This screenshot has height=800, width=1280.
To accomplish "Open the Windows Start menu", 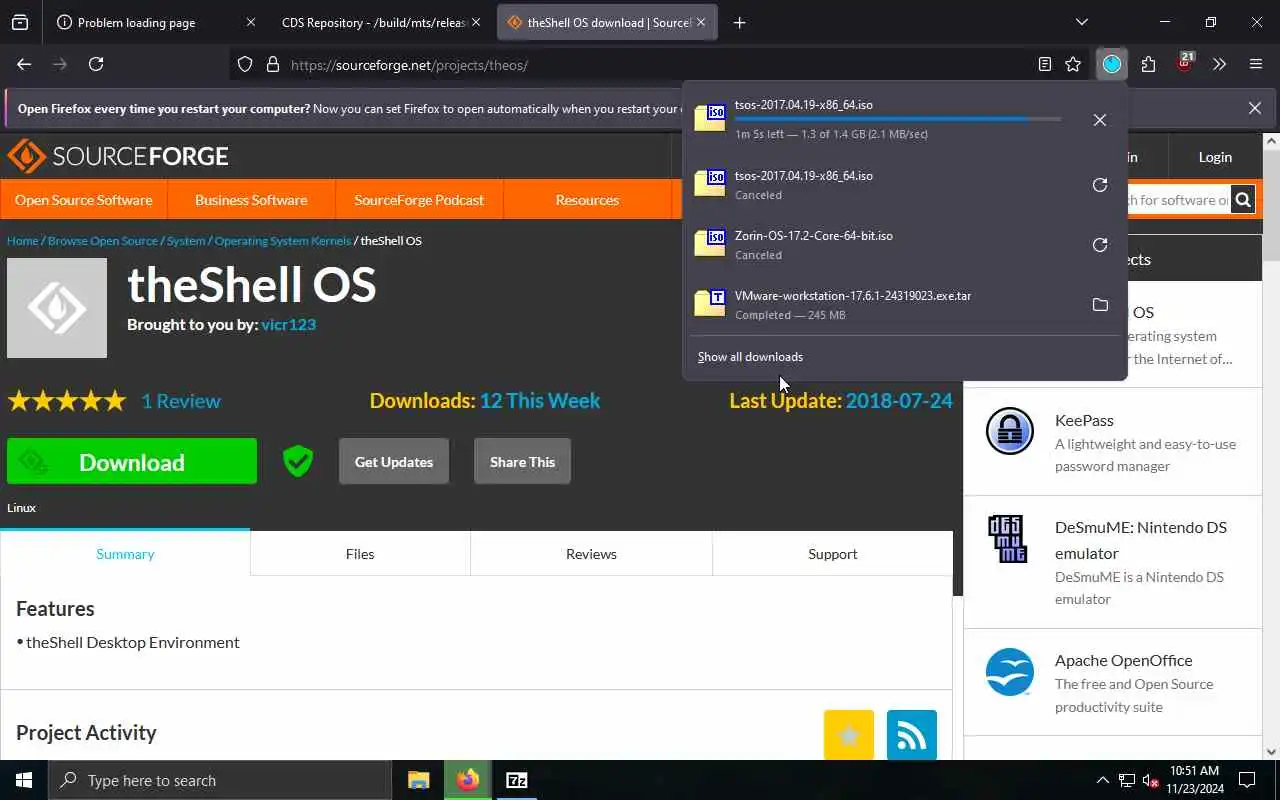I will click(x=24, y=781).
